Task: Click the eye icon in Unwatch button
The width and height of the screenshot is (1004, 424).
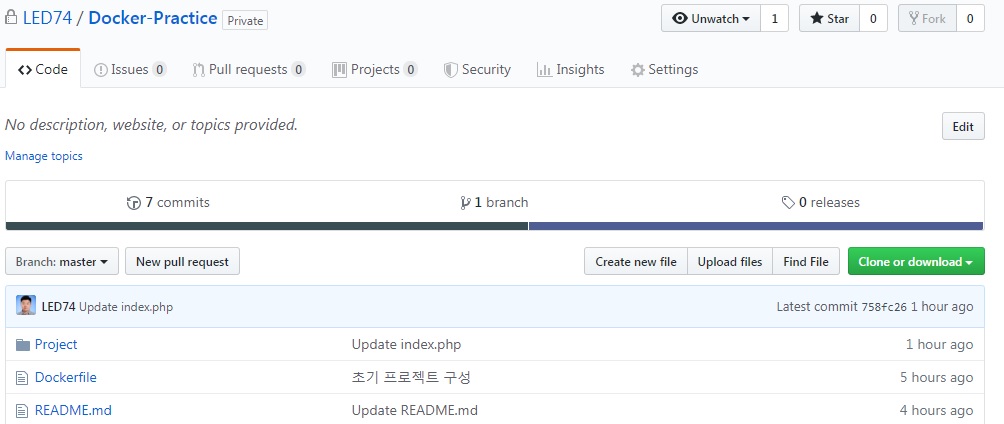Action: pyautogui.click(x=680, y=19)
